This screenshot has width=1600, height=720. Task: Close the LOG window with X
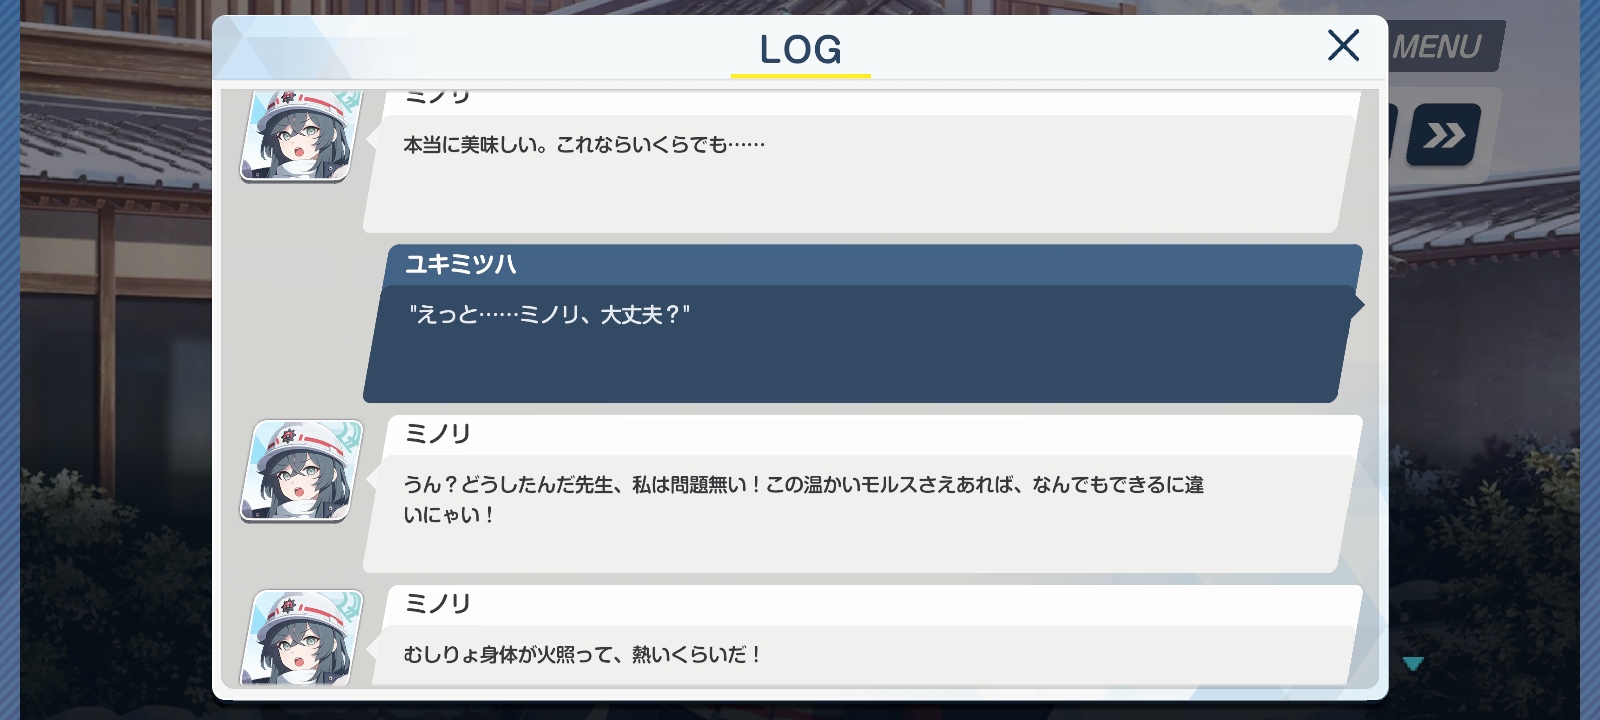coord(1343,46)
